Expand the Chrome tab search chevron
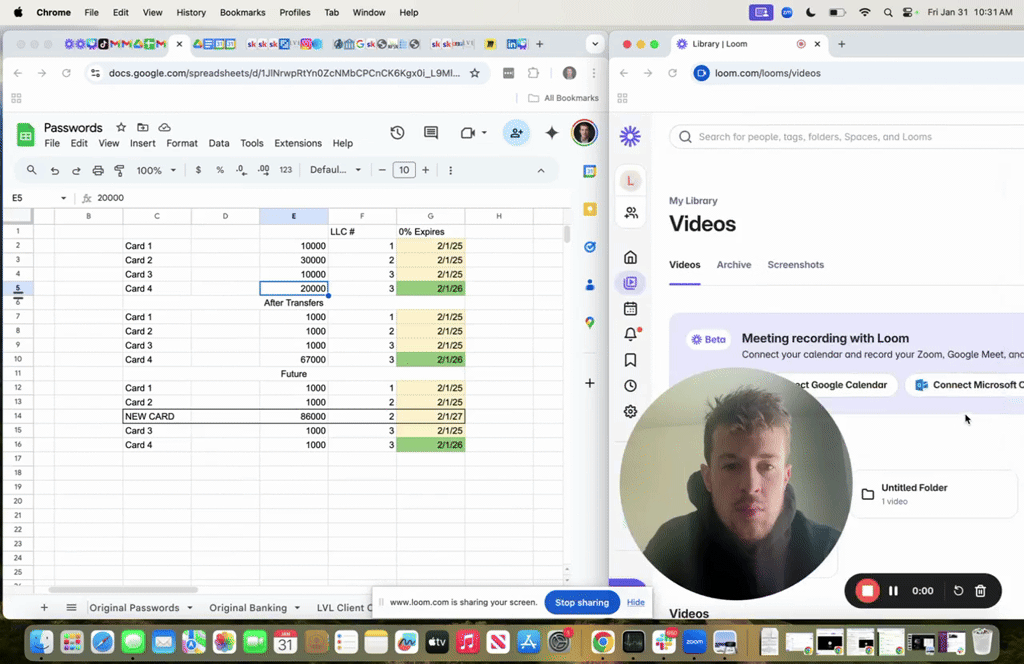1024x664 pixels. tap(595, 44)
